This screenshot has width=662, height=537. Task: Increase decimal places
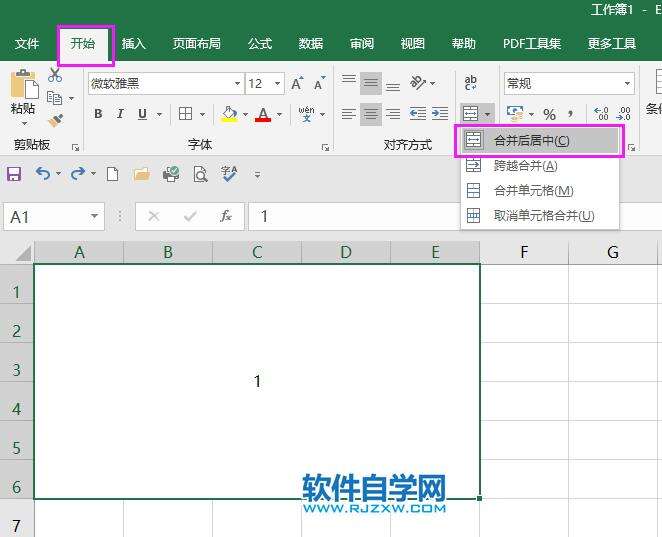point(601,114)
